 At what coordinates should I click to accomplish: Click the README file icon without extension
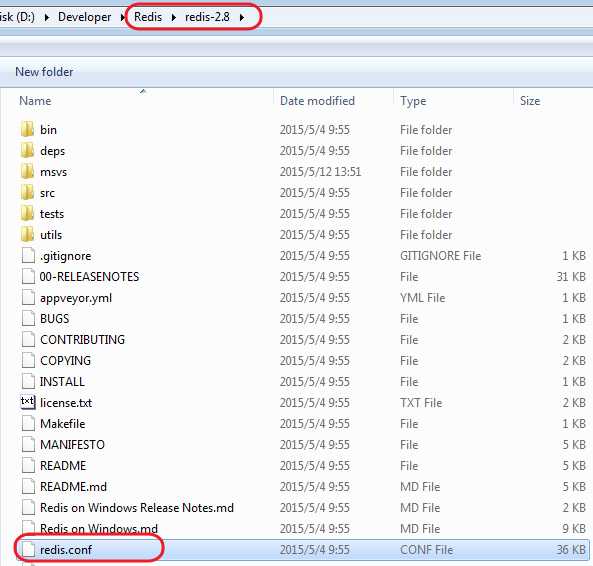tap(28, 465)
